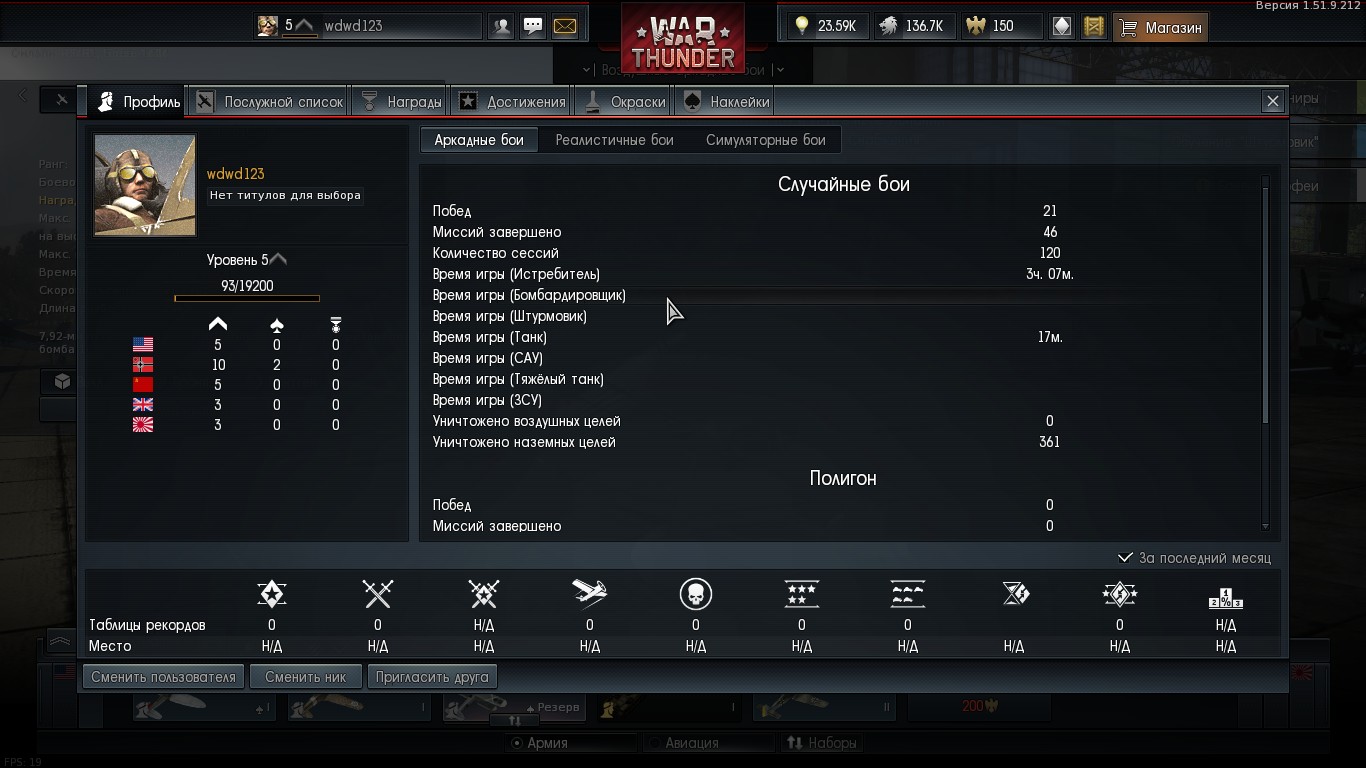Switch to the Реалистичные бои tab

coord(615,140)
